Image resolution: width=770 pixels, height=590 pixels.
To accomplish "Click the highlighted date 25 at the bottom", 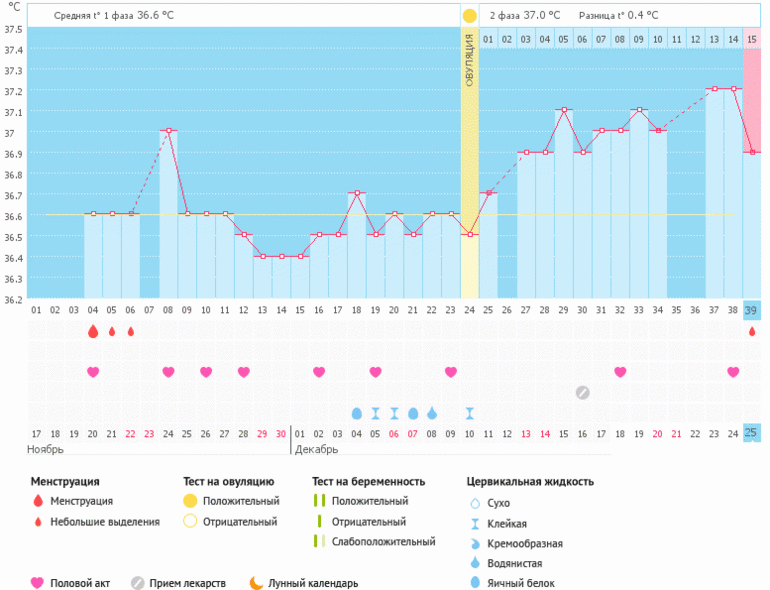I will [752, 432].
